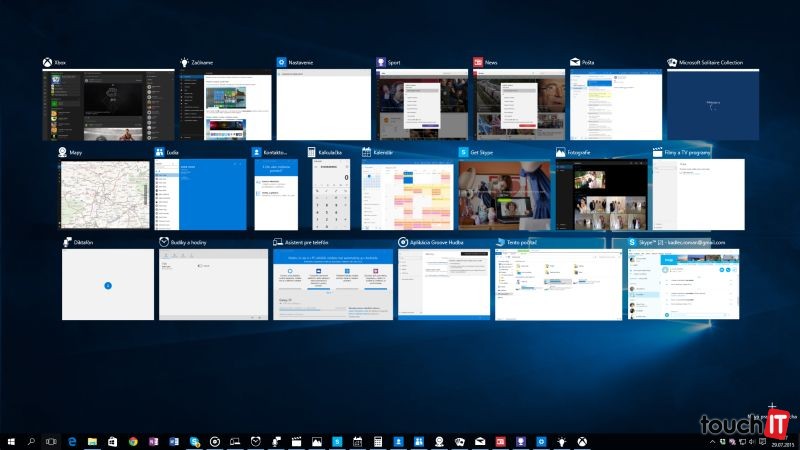
Task: Click the taskbar search magnifier icon
Action: (31, 441)
